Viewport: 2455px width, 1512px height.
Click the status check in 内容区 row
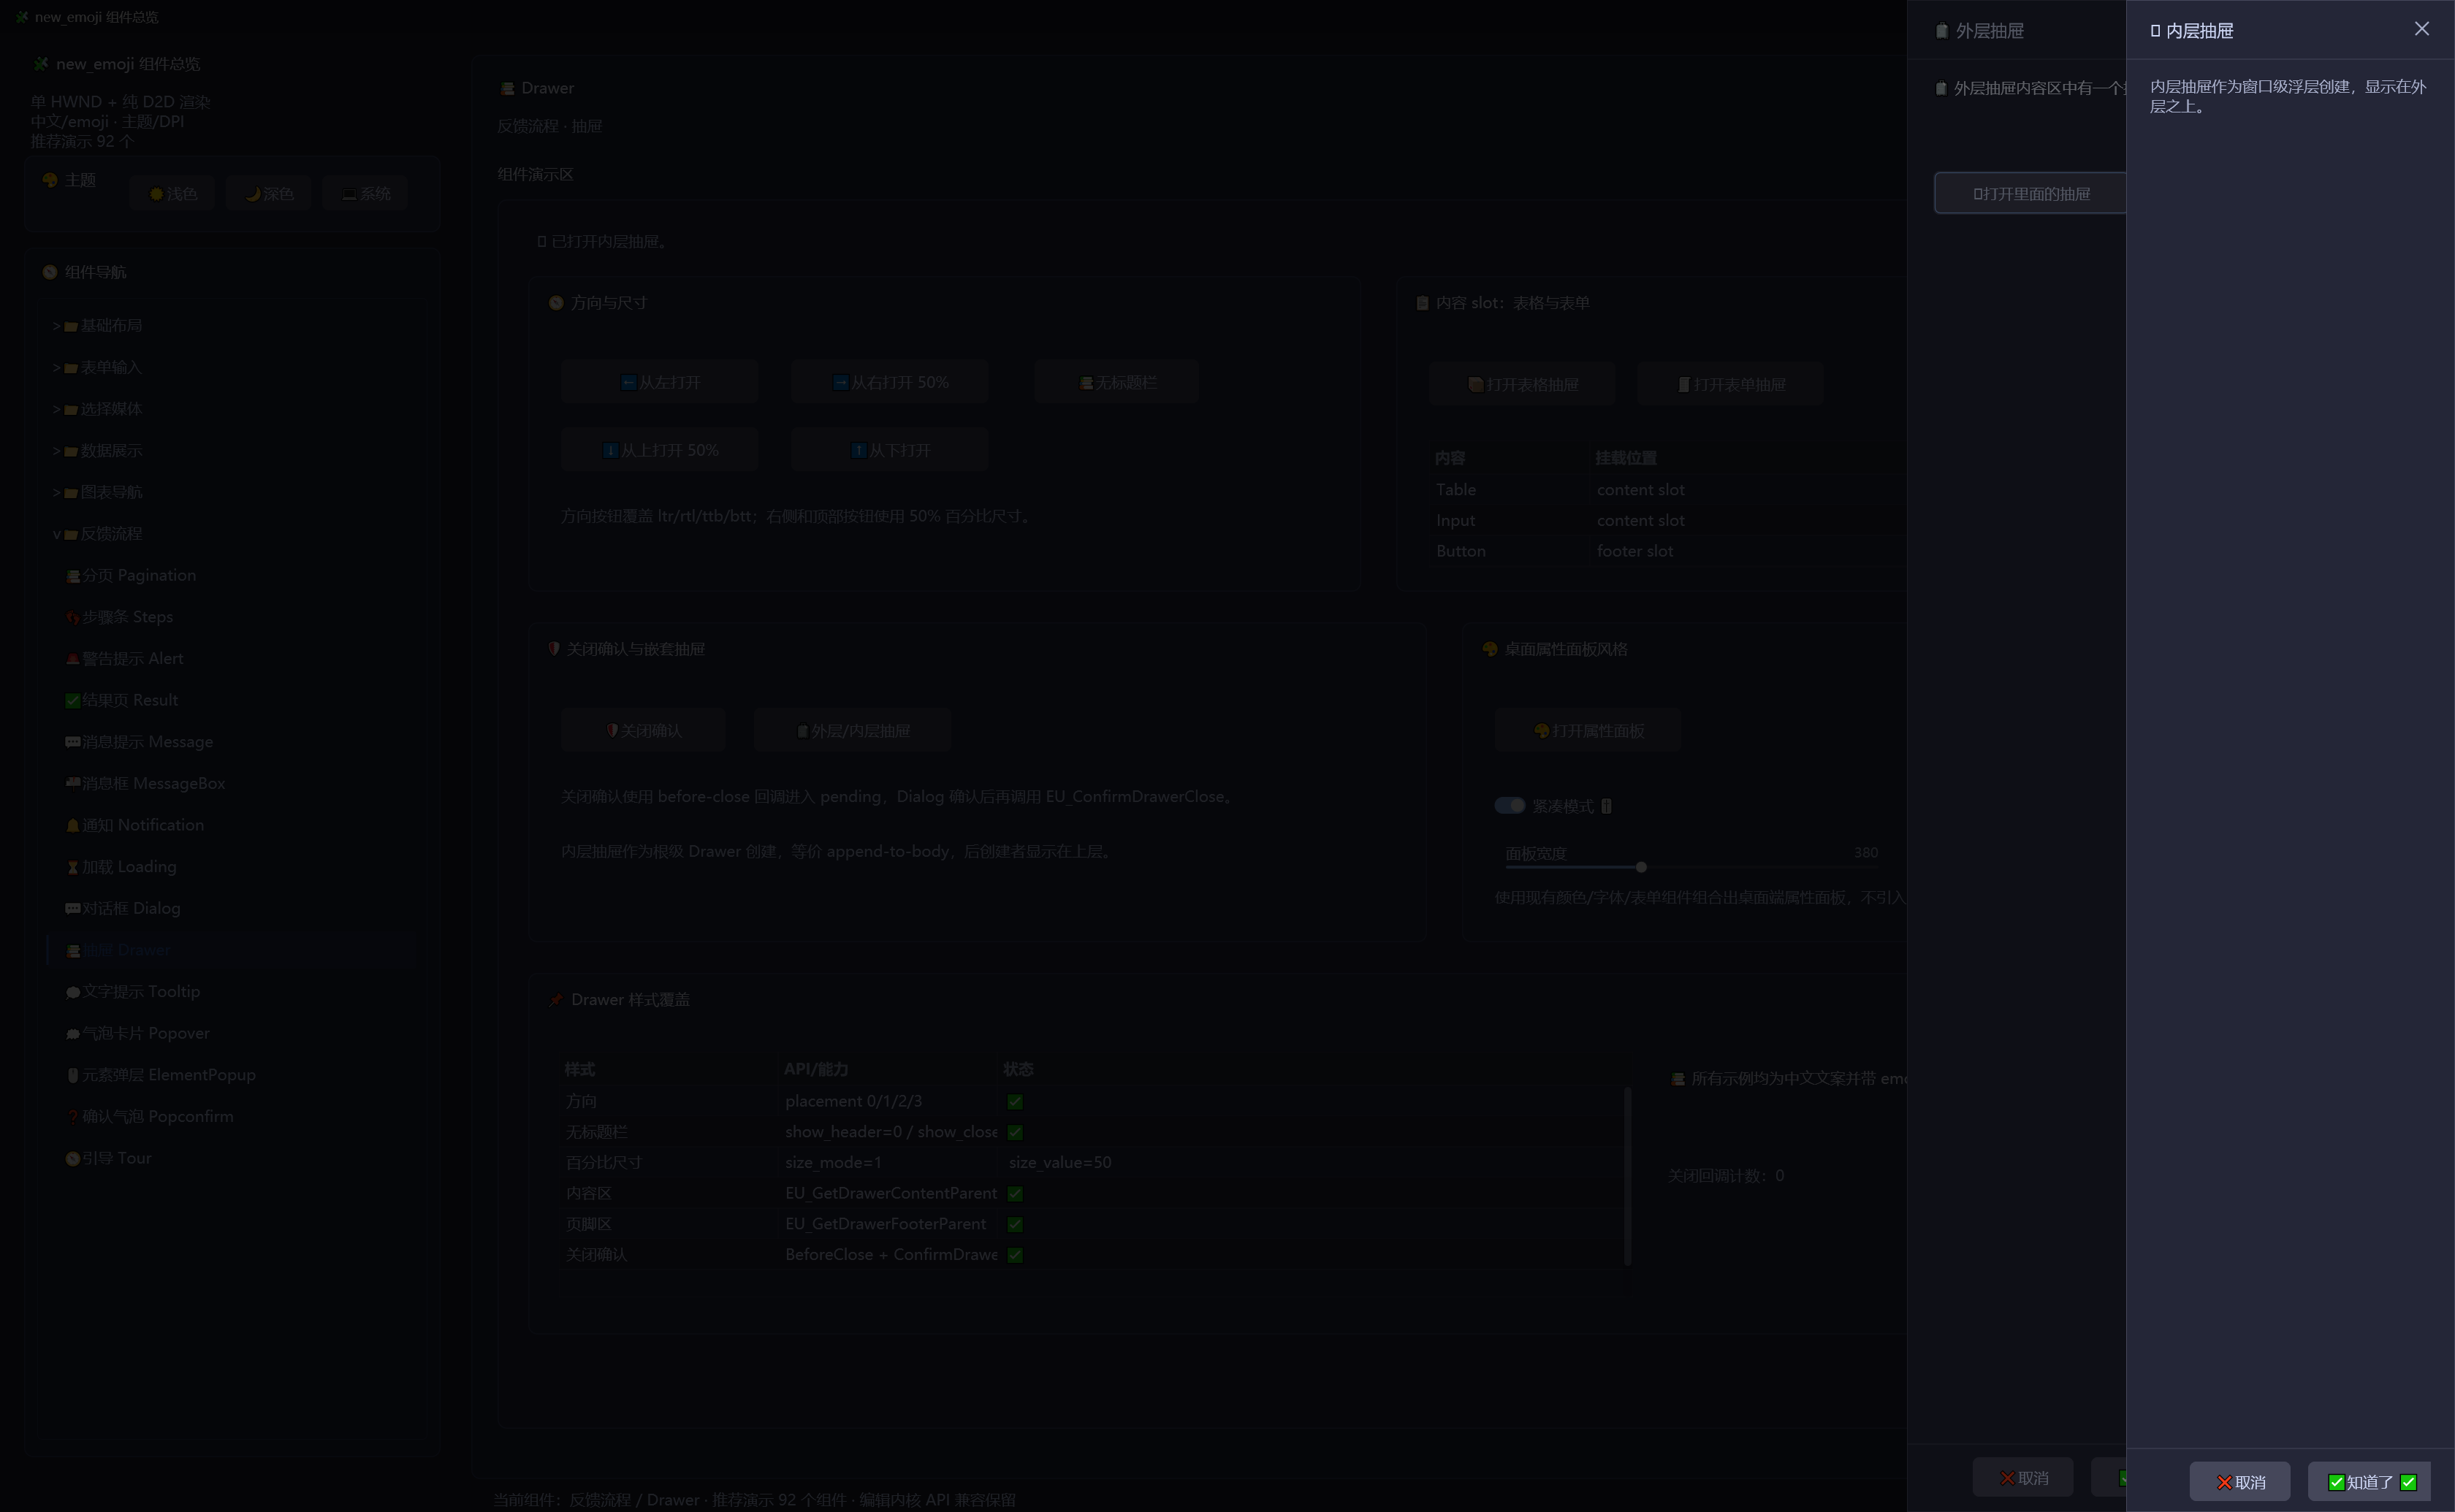[1015, 1193]
